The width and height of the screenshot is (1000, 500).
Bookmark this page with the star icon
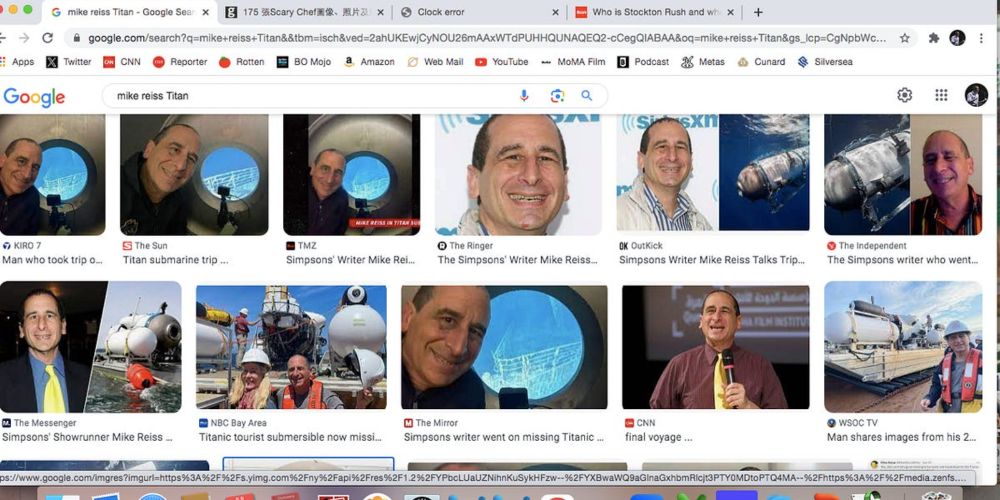pos(904,38)
